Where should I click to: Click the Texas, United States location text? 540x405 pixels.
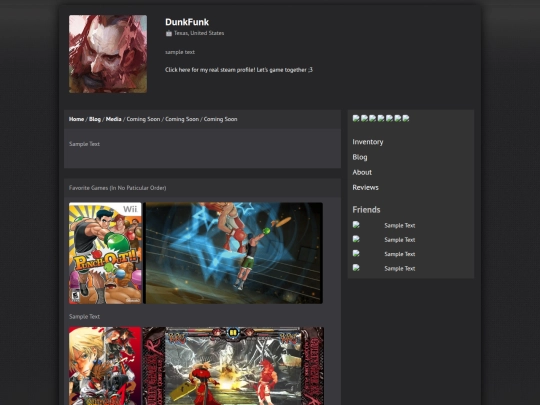199,33
